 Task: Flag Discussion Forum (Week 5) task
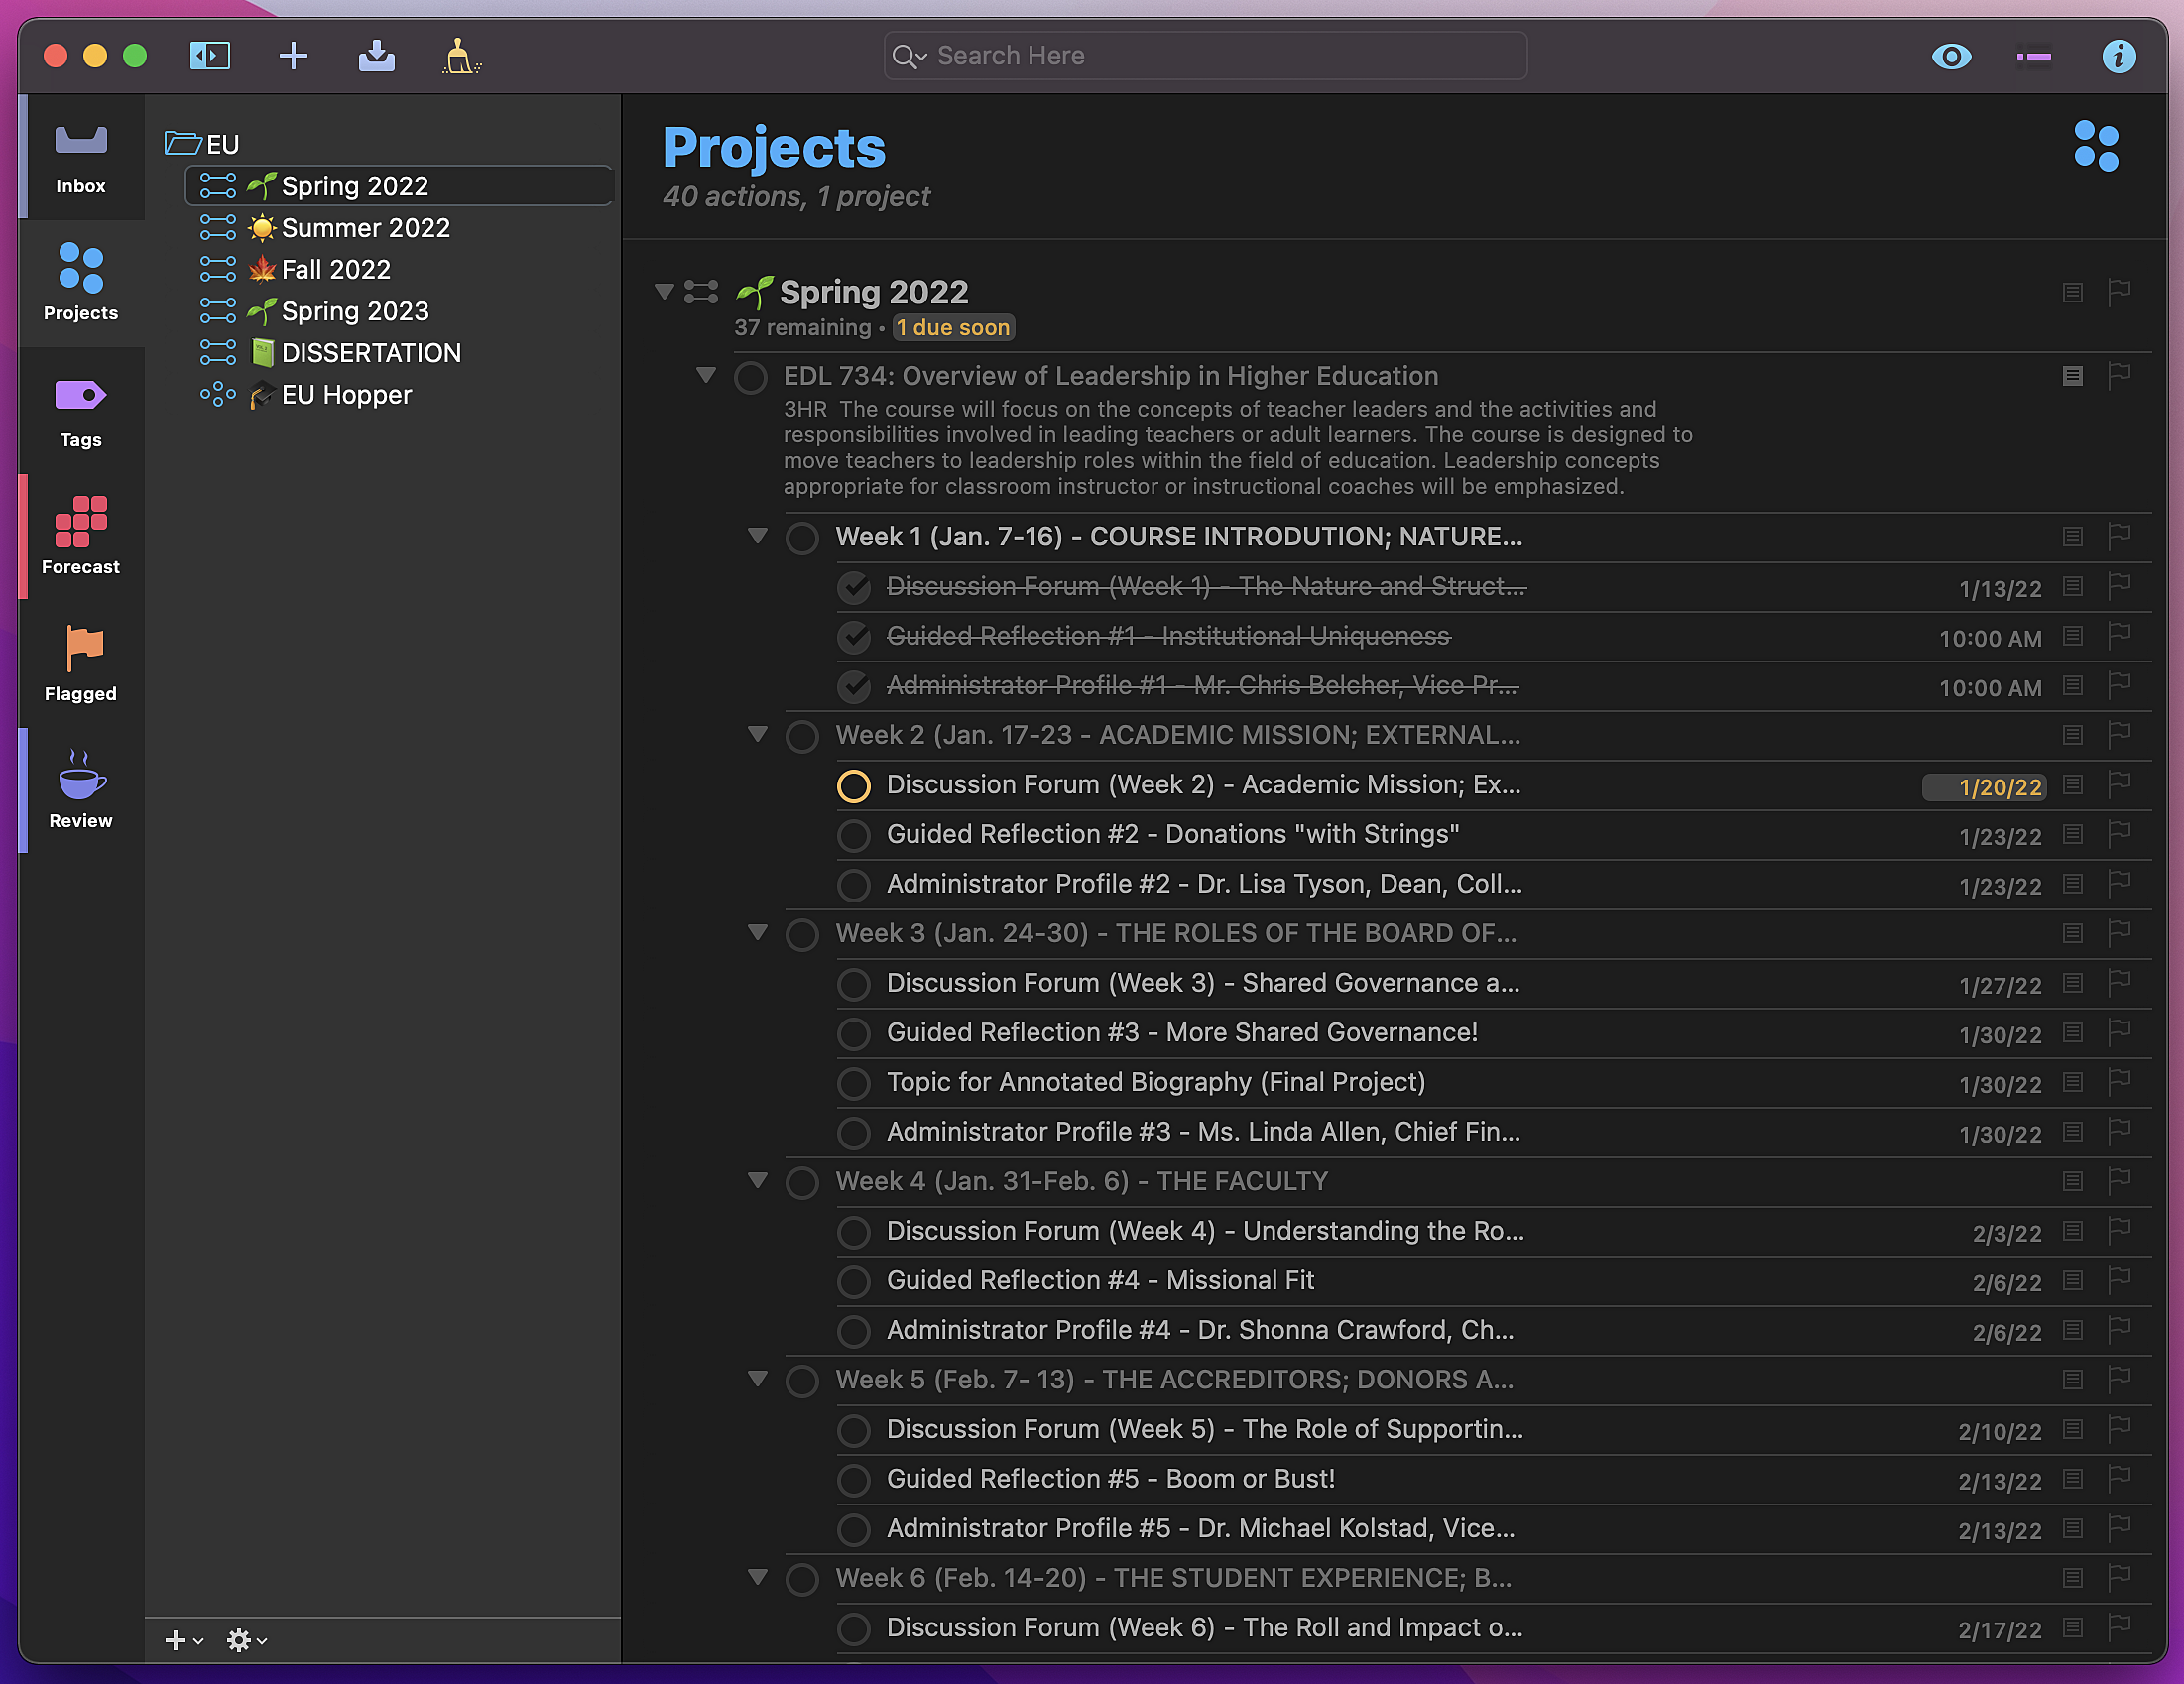click(2119, 1429)
